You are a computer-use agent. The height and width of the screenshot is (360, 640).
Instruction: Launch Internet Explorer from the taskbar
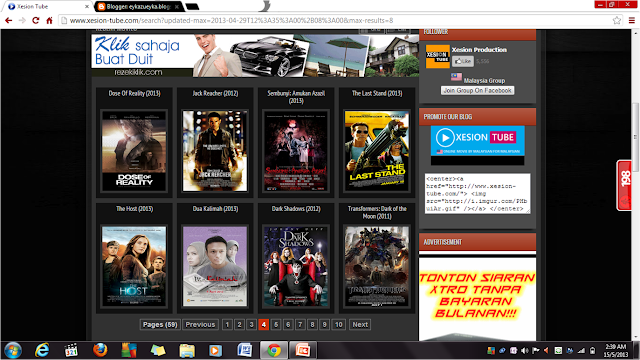click(42, 350)
